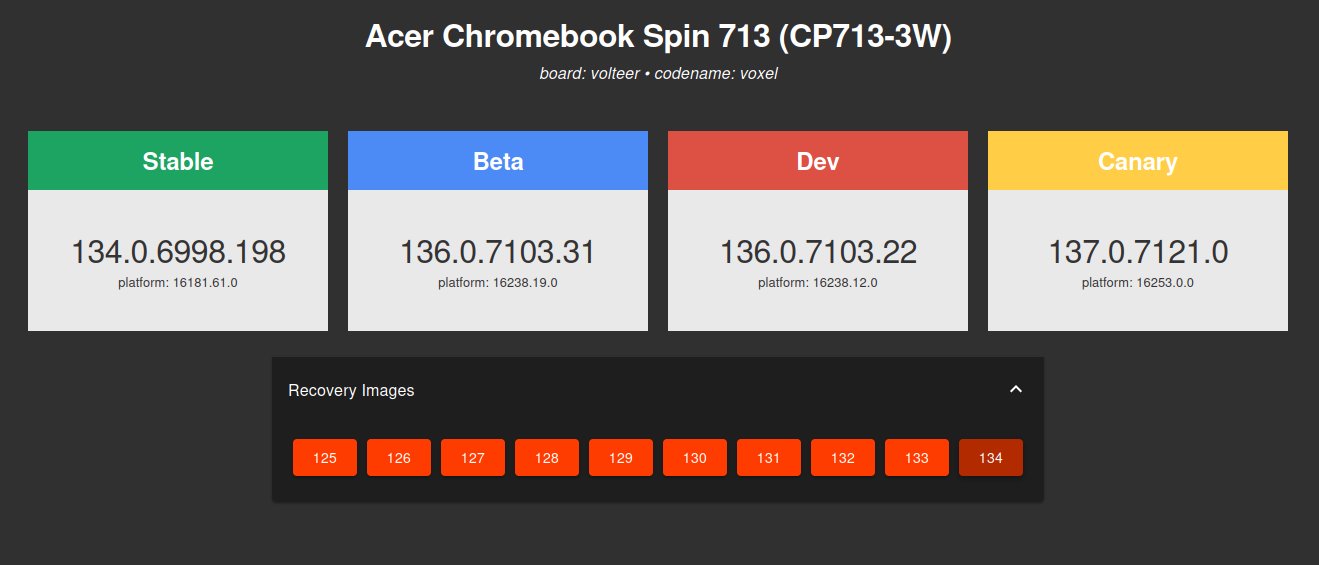Click the yellow Canary channel header
Screen dimensions: 1319x565
click(1138, 161)
